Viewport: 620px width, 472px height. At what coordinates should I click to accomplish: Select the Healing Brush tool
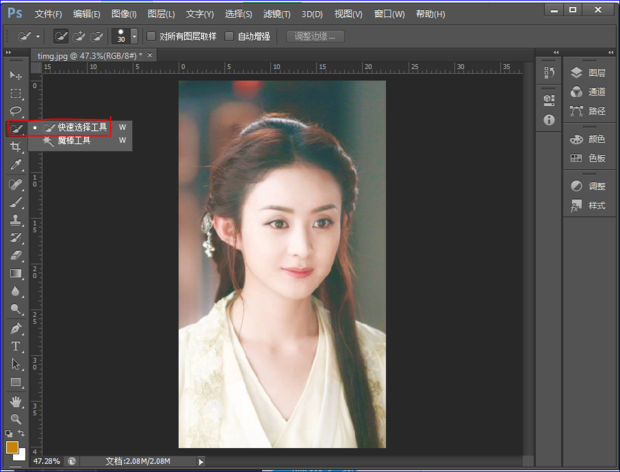tap(16, 185)
